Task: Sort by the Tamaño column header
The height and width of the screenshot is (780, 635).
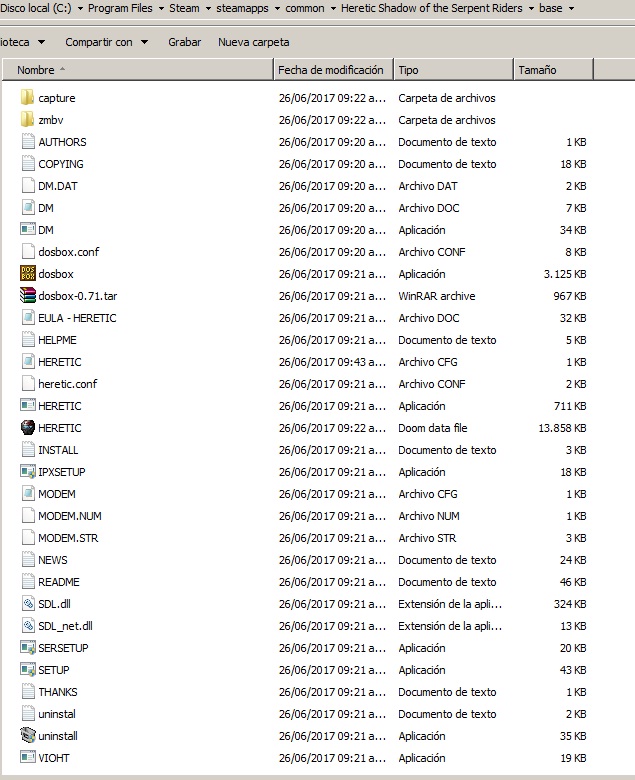Action: point(553,70)
